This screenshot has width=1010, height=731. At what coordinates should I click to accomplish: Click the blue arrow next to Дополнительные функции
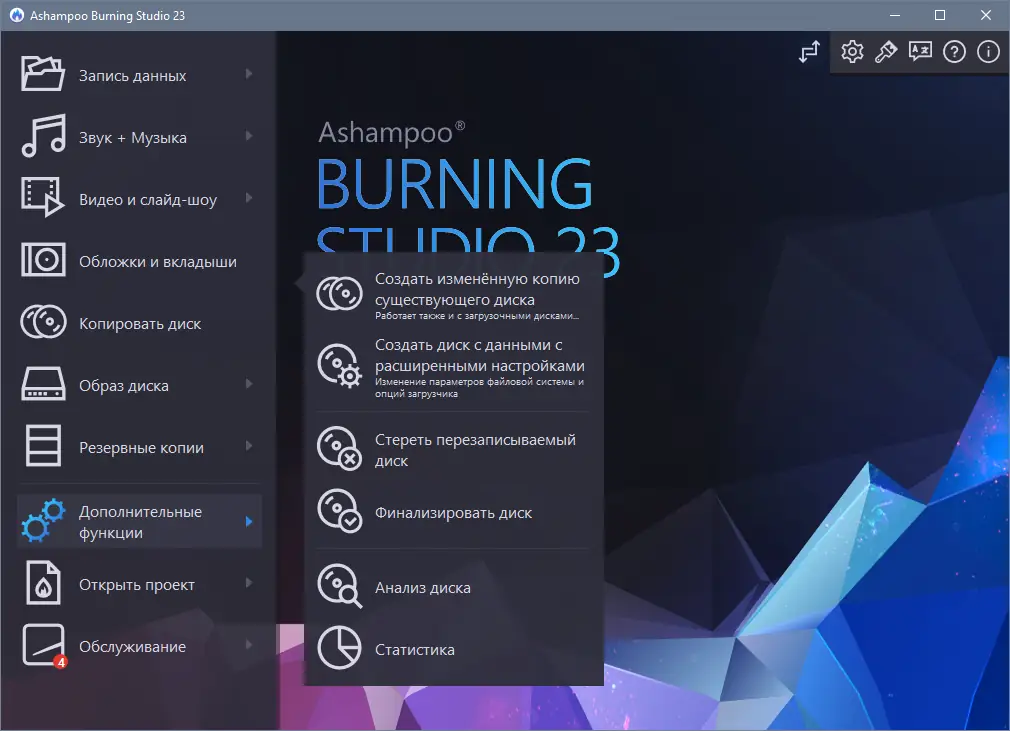point(249,521)
